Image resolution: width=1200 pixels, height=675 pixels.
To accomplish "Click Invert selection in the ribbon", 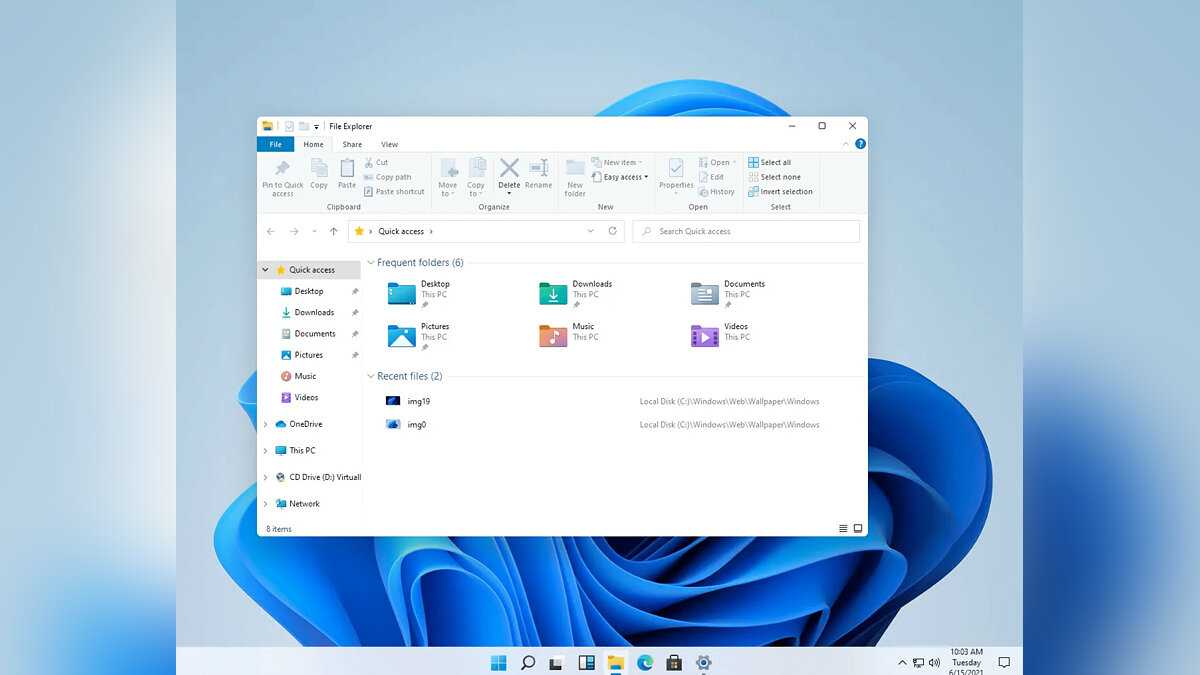I will coord(780,191).
